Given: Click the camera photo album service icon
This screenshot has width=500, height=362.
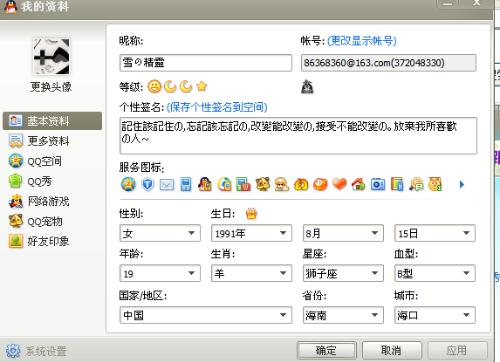Looking at the screenshot, I should point(378,184).
